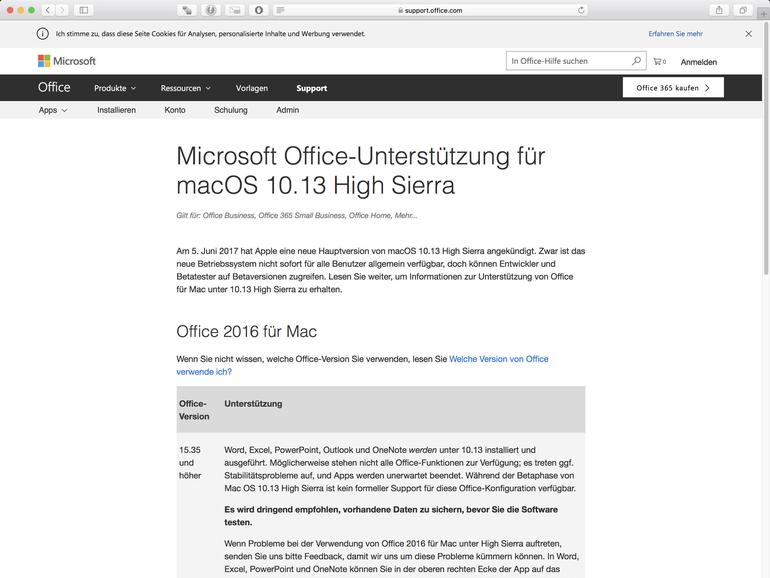
Task: Expand the Apps dropdown
Action: (x=53, y=110)
